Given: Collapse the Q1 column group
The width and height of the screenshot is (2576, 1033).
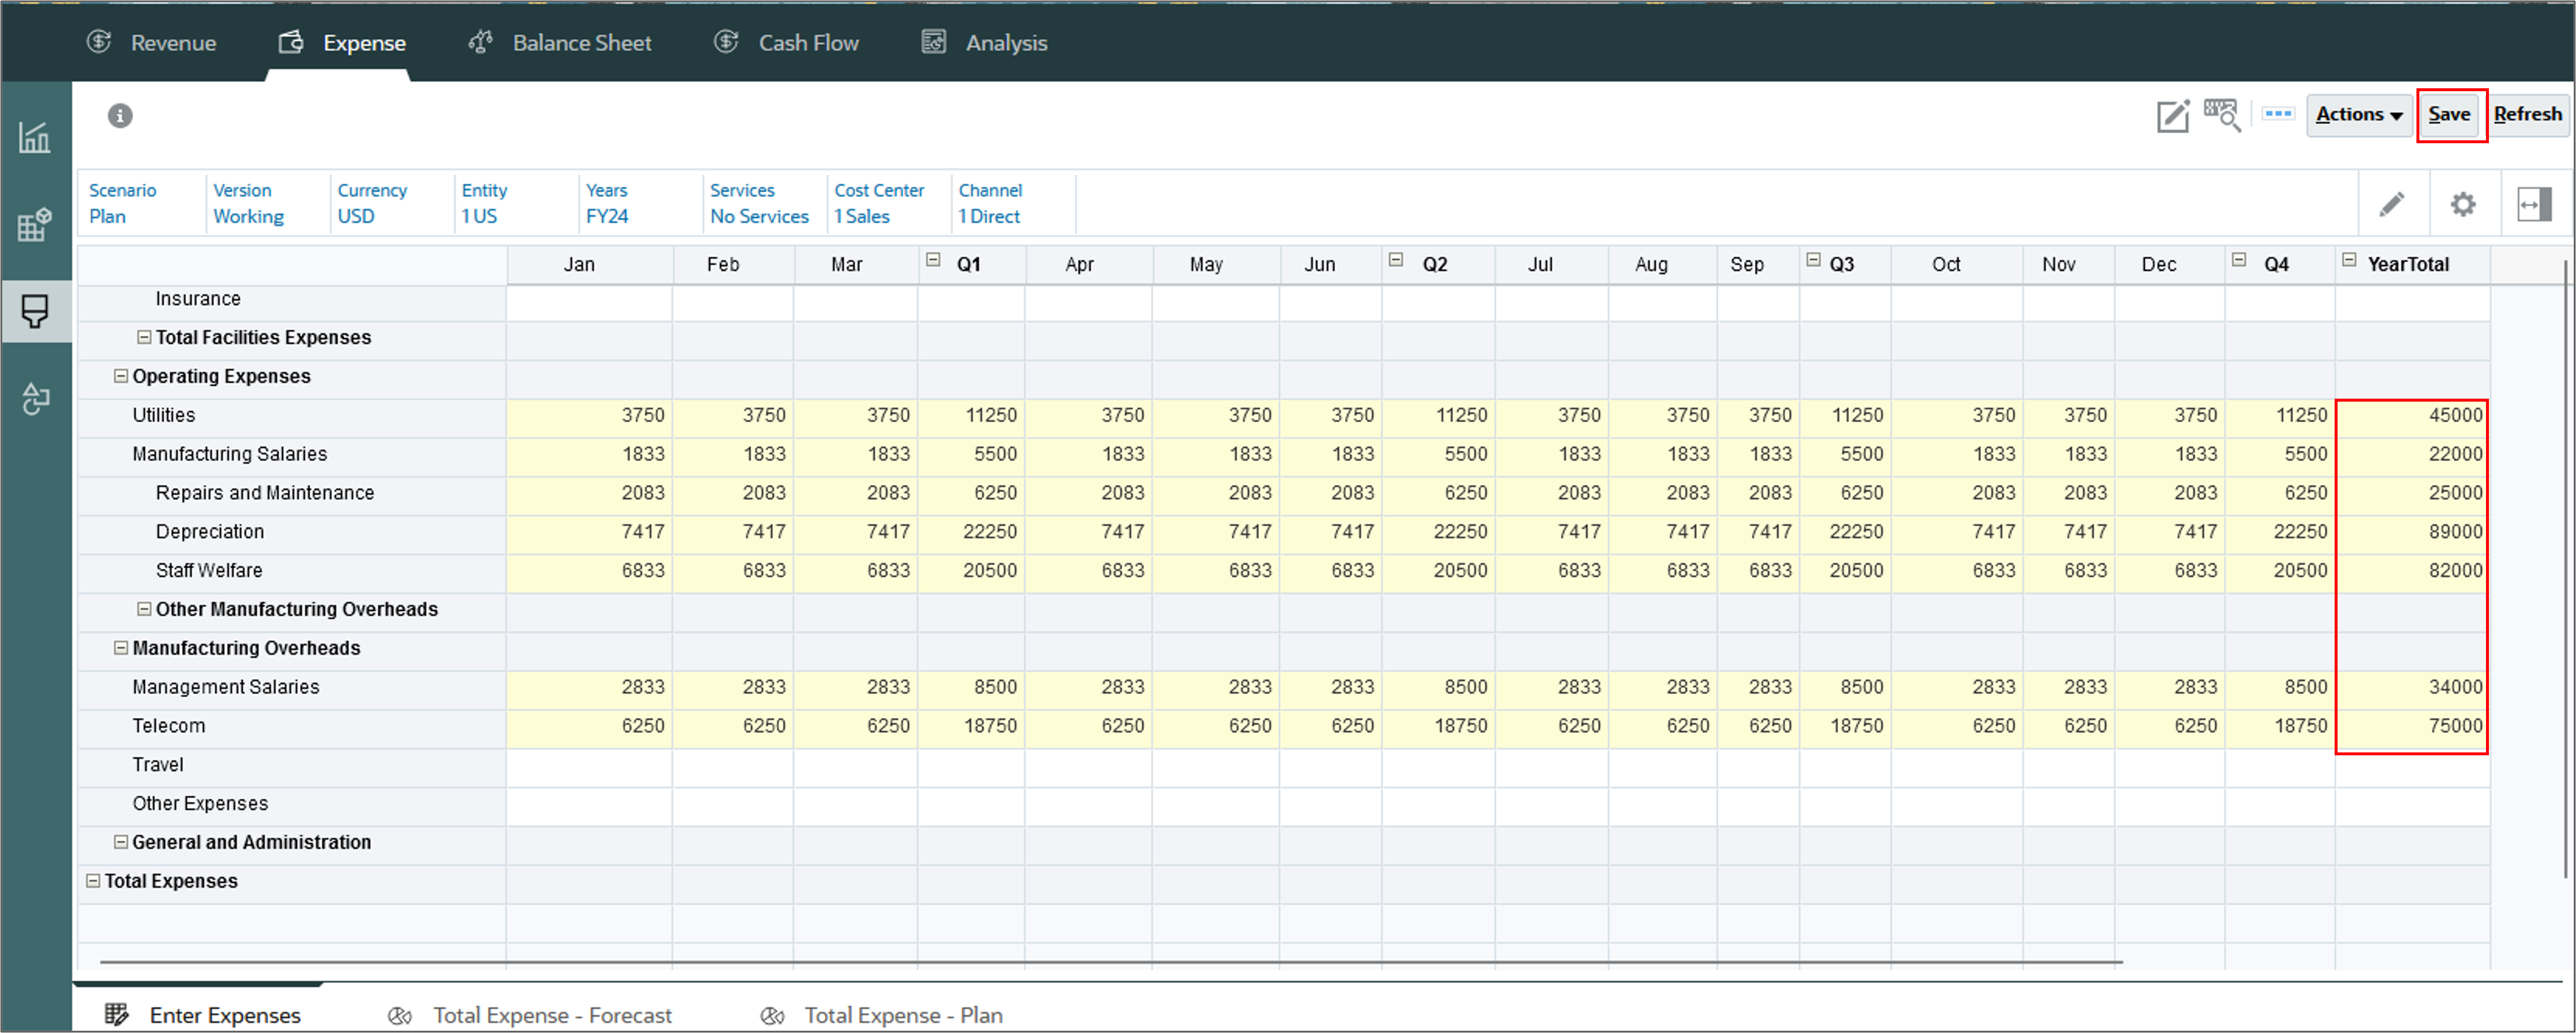Looking at the screenshot, I should point(933,260).
